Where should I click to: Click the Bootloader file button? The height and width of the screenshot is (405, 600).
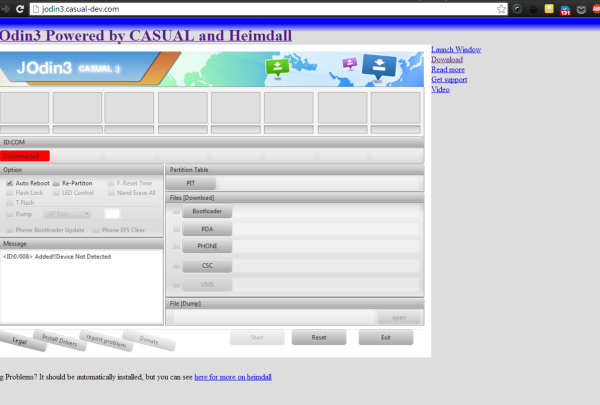(207, 211)
